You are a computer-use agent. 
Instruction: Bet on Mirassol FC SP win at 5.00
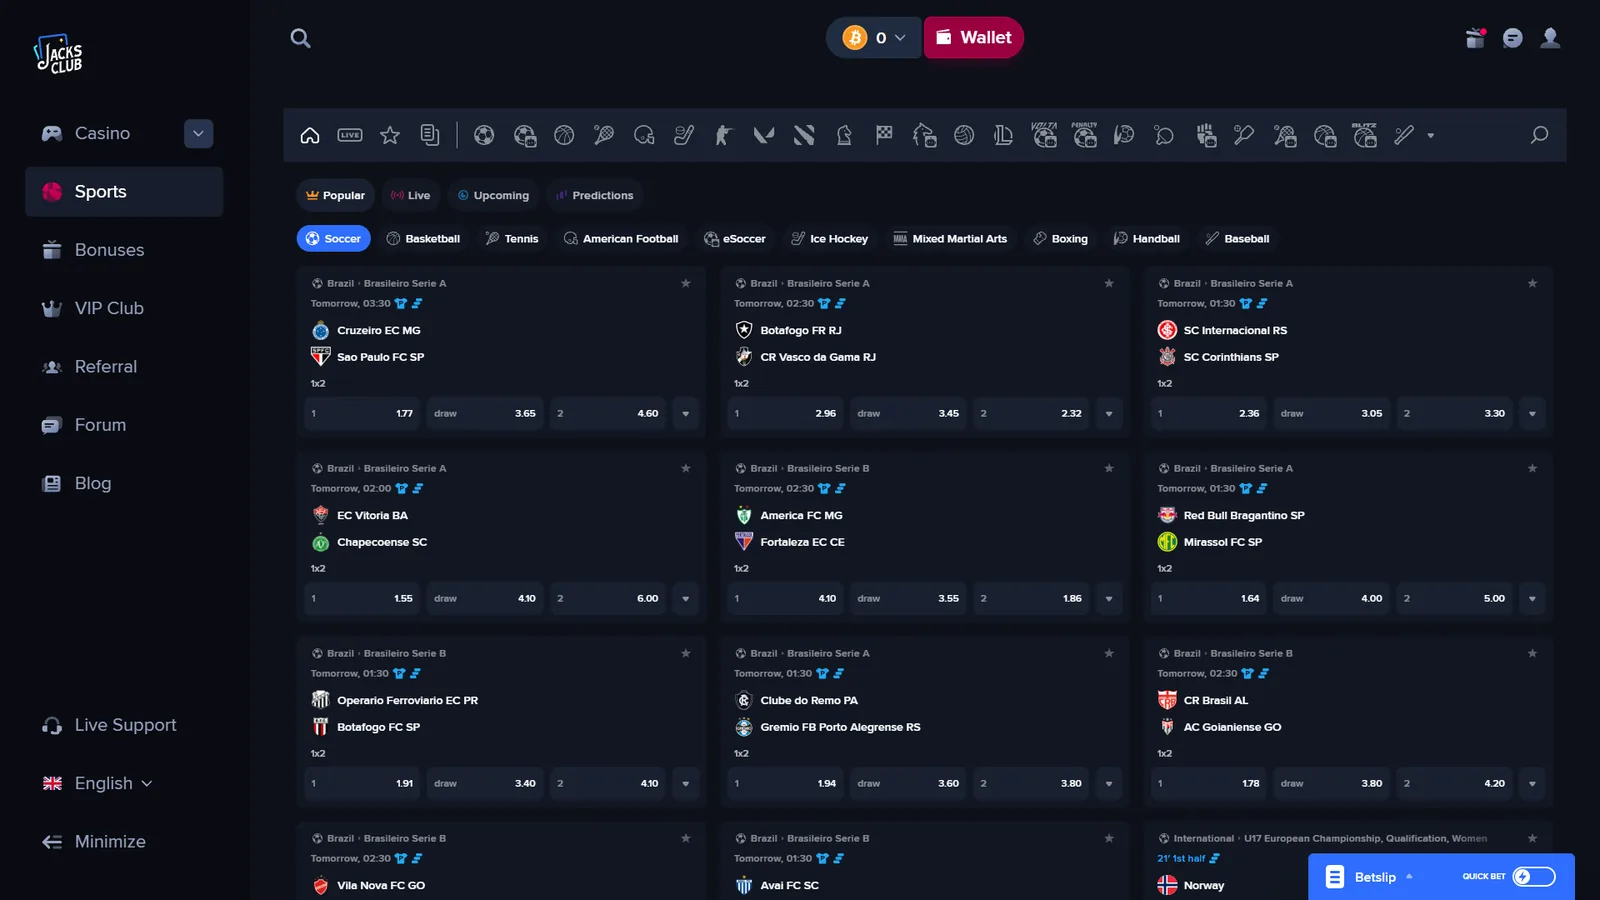coord(1455,598)
